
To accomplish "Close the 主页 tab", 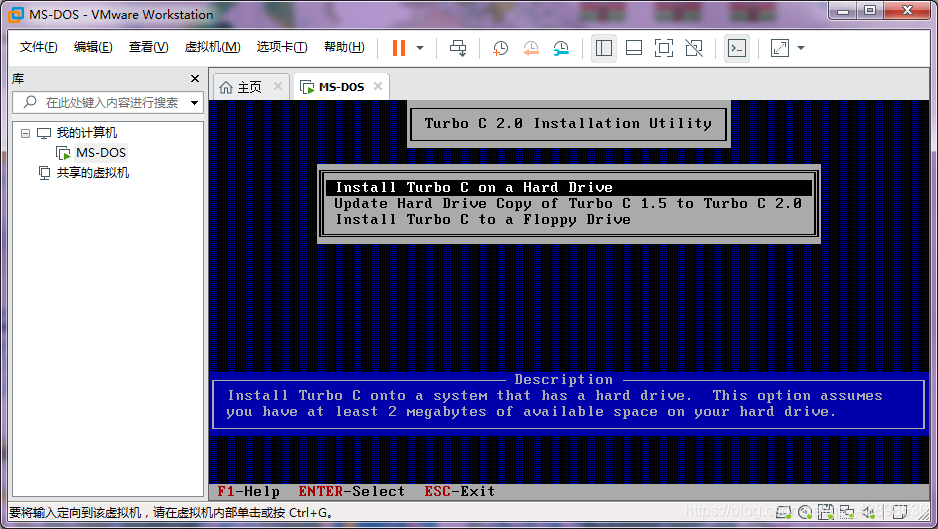I will click(278, 86).
